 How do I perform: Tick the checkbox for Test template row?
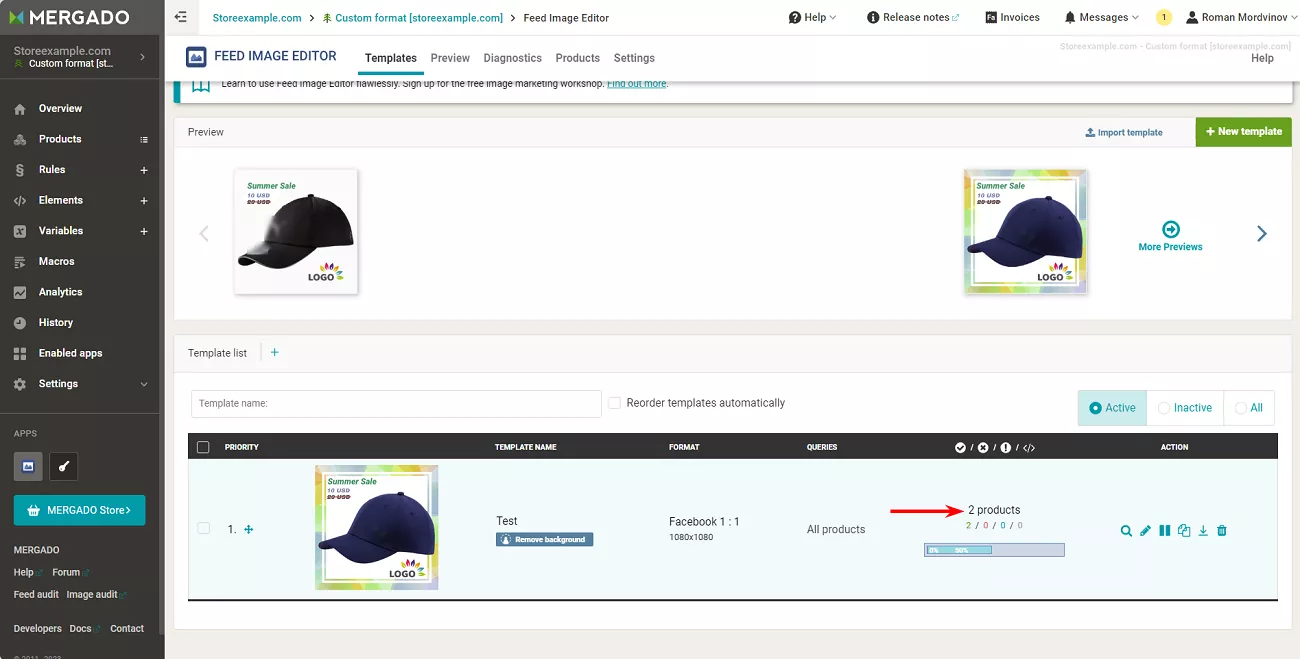pyautogui.click(x=204, y=528)
